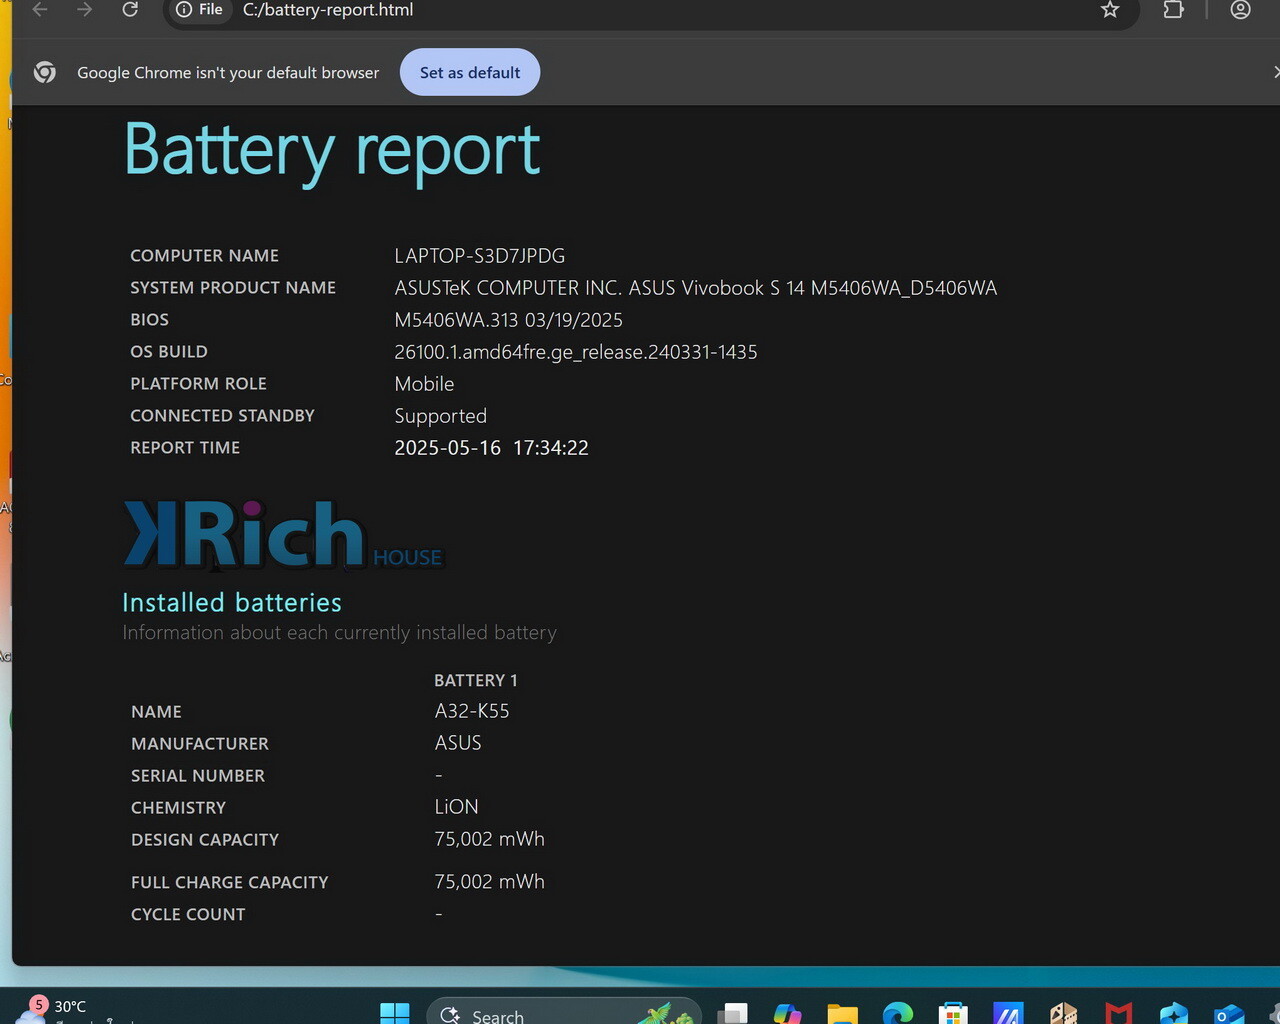The image size is (1280, 1024).
Task: Open the MyASUS app on the taskbar
Action: click(x=1008, y=1013)
